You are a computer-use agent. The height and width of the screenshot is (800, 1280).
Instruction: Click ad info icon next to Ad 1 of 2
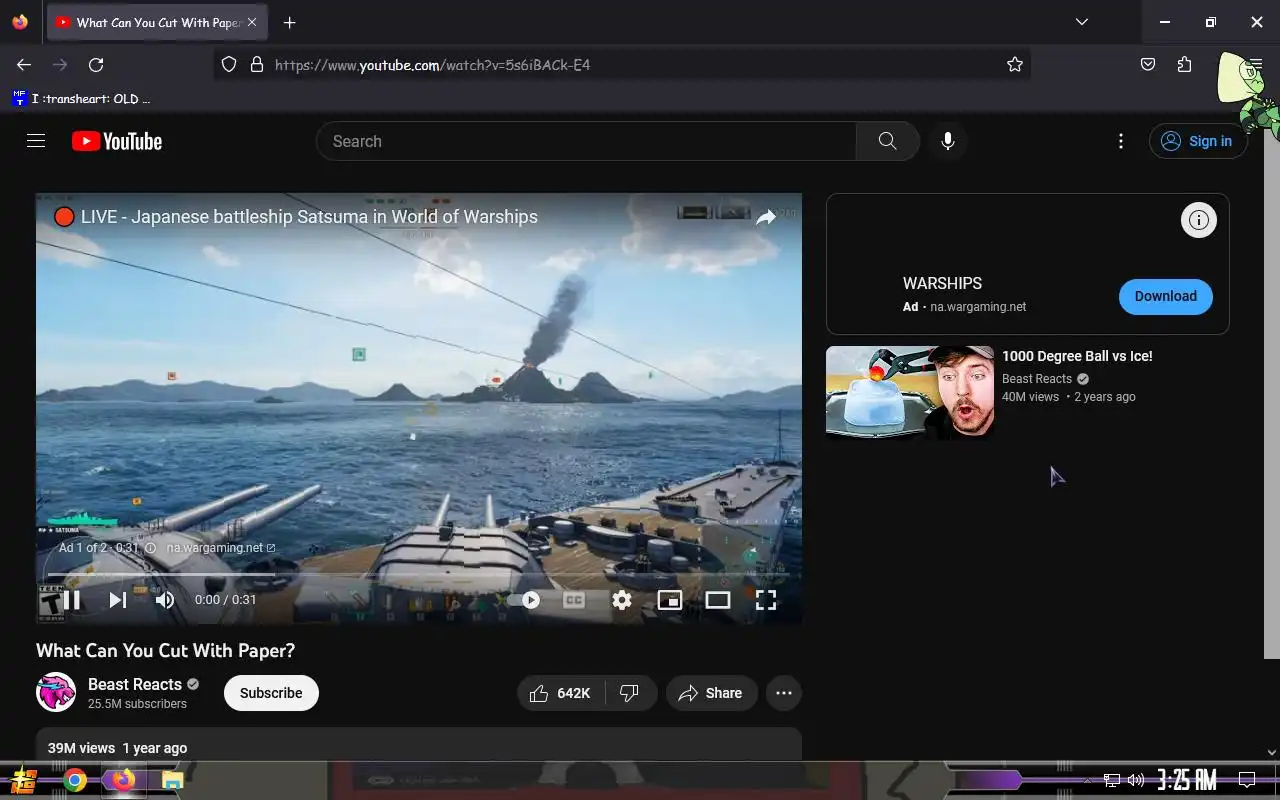151,548
